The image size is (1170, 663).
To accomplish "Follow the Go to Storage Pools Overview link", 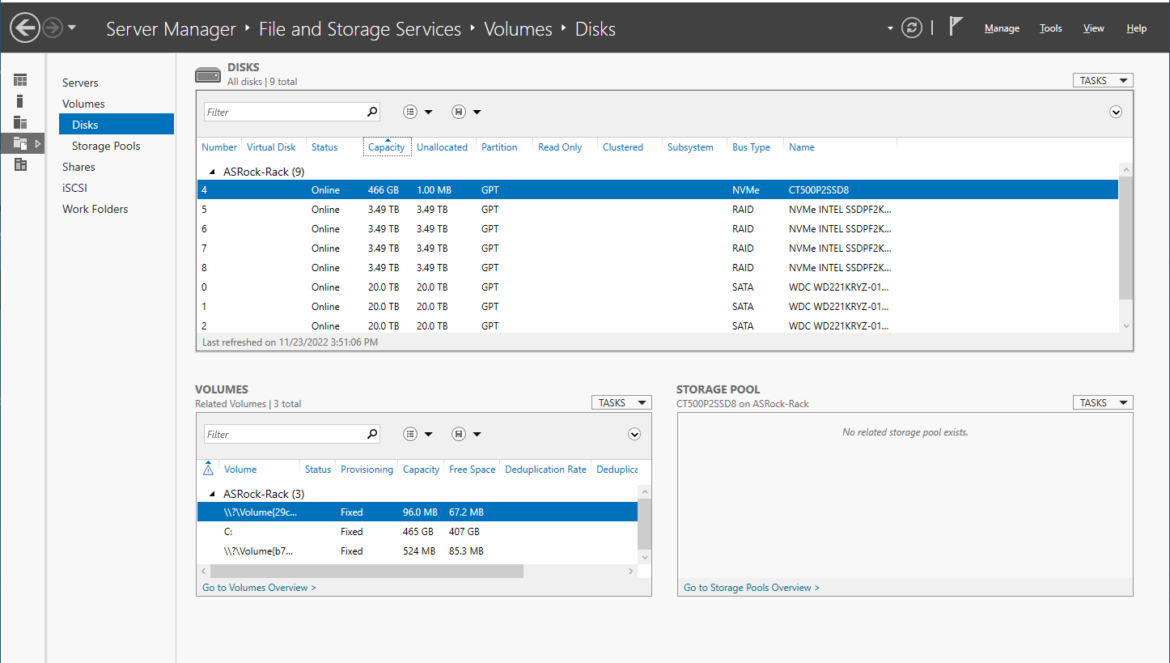I will coord(751,588).
